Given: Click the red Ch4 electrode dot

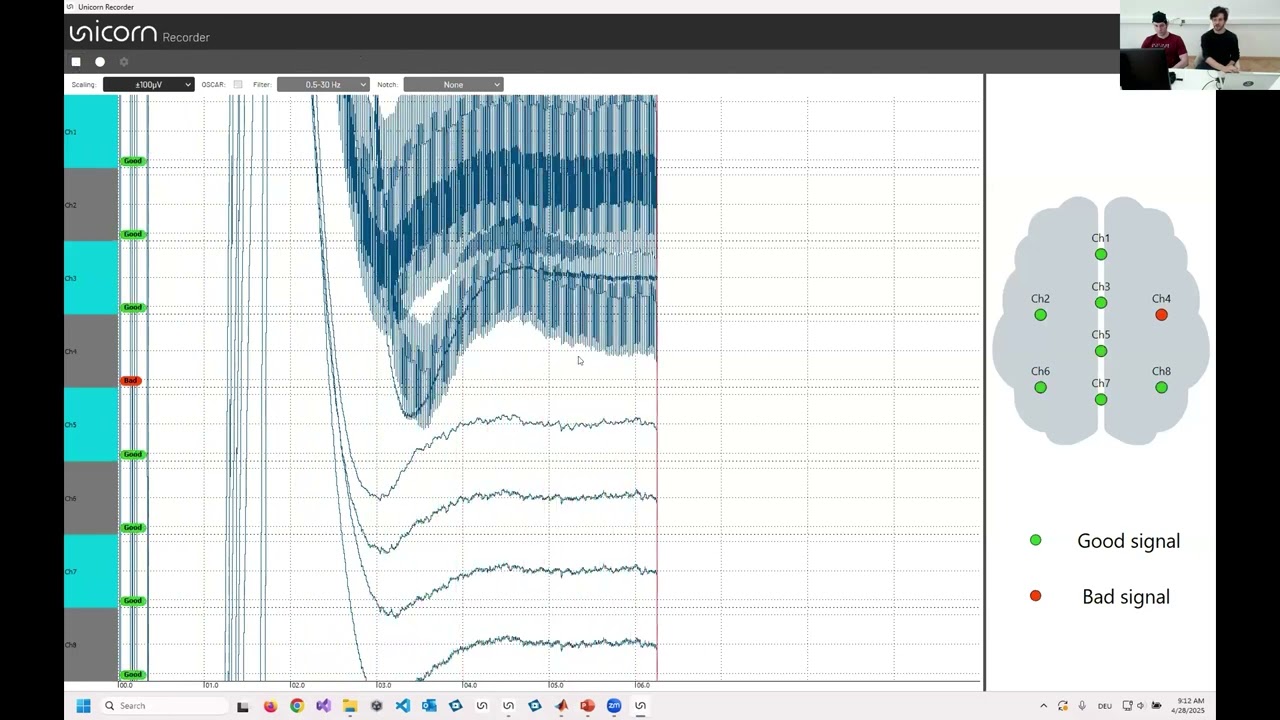Looking at the screenshot, I should tap(1161, 315).
